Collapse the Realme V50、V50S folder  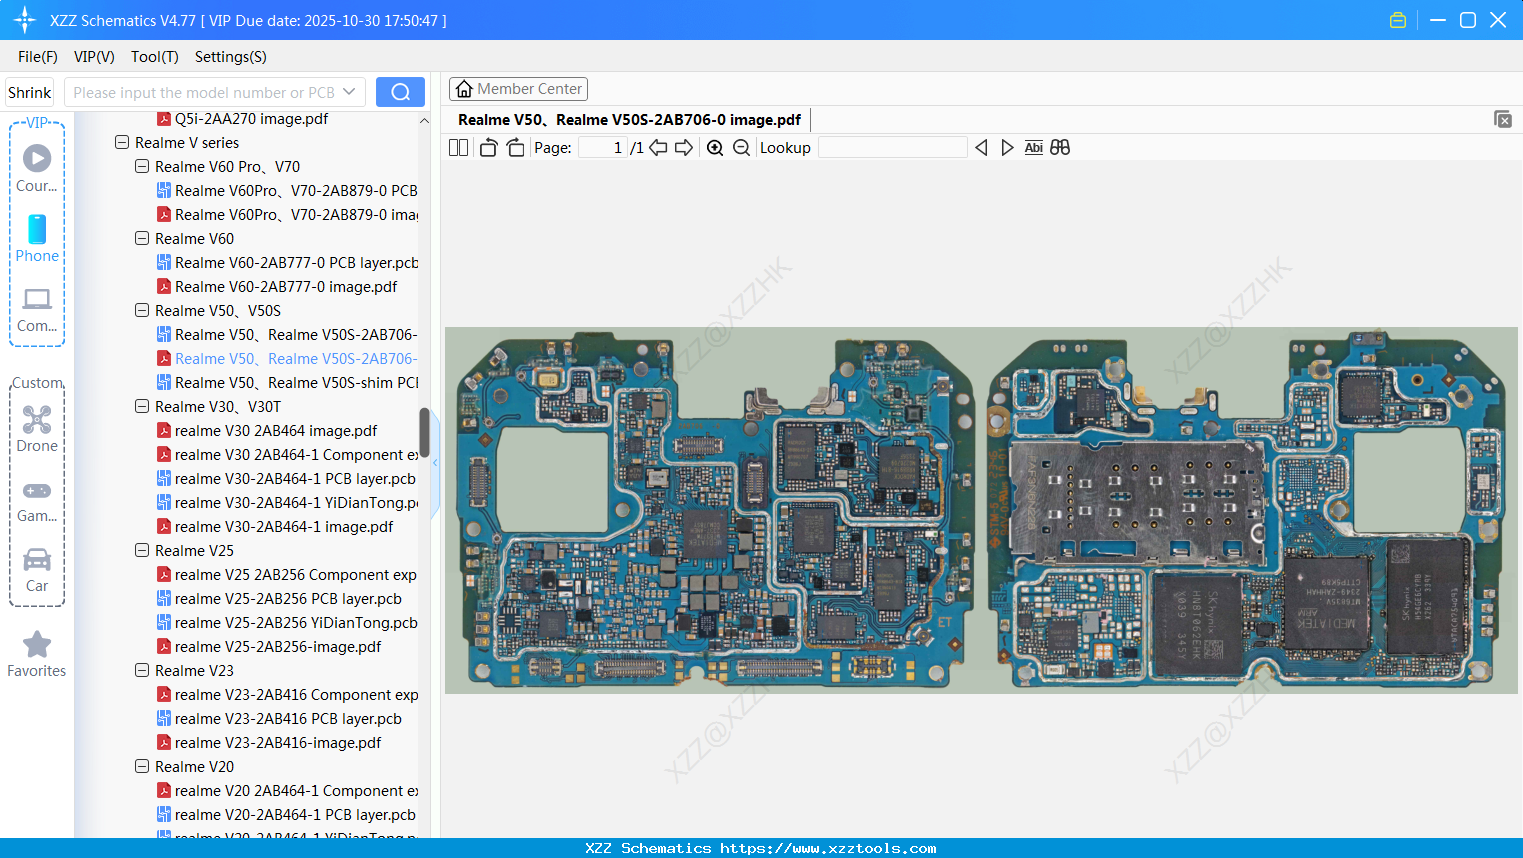pyautogui.click(x=142, y=311)
